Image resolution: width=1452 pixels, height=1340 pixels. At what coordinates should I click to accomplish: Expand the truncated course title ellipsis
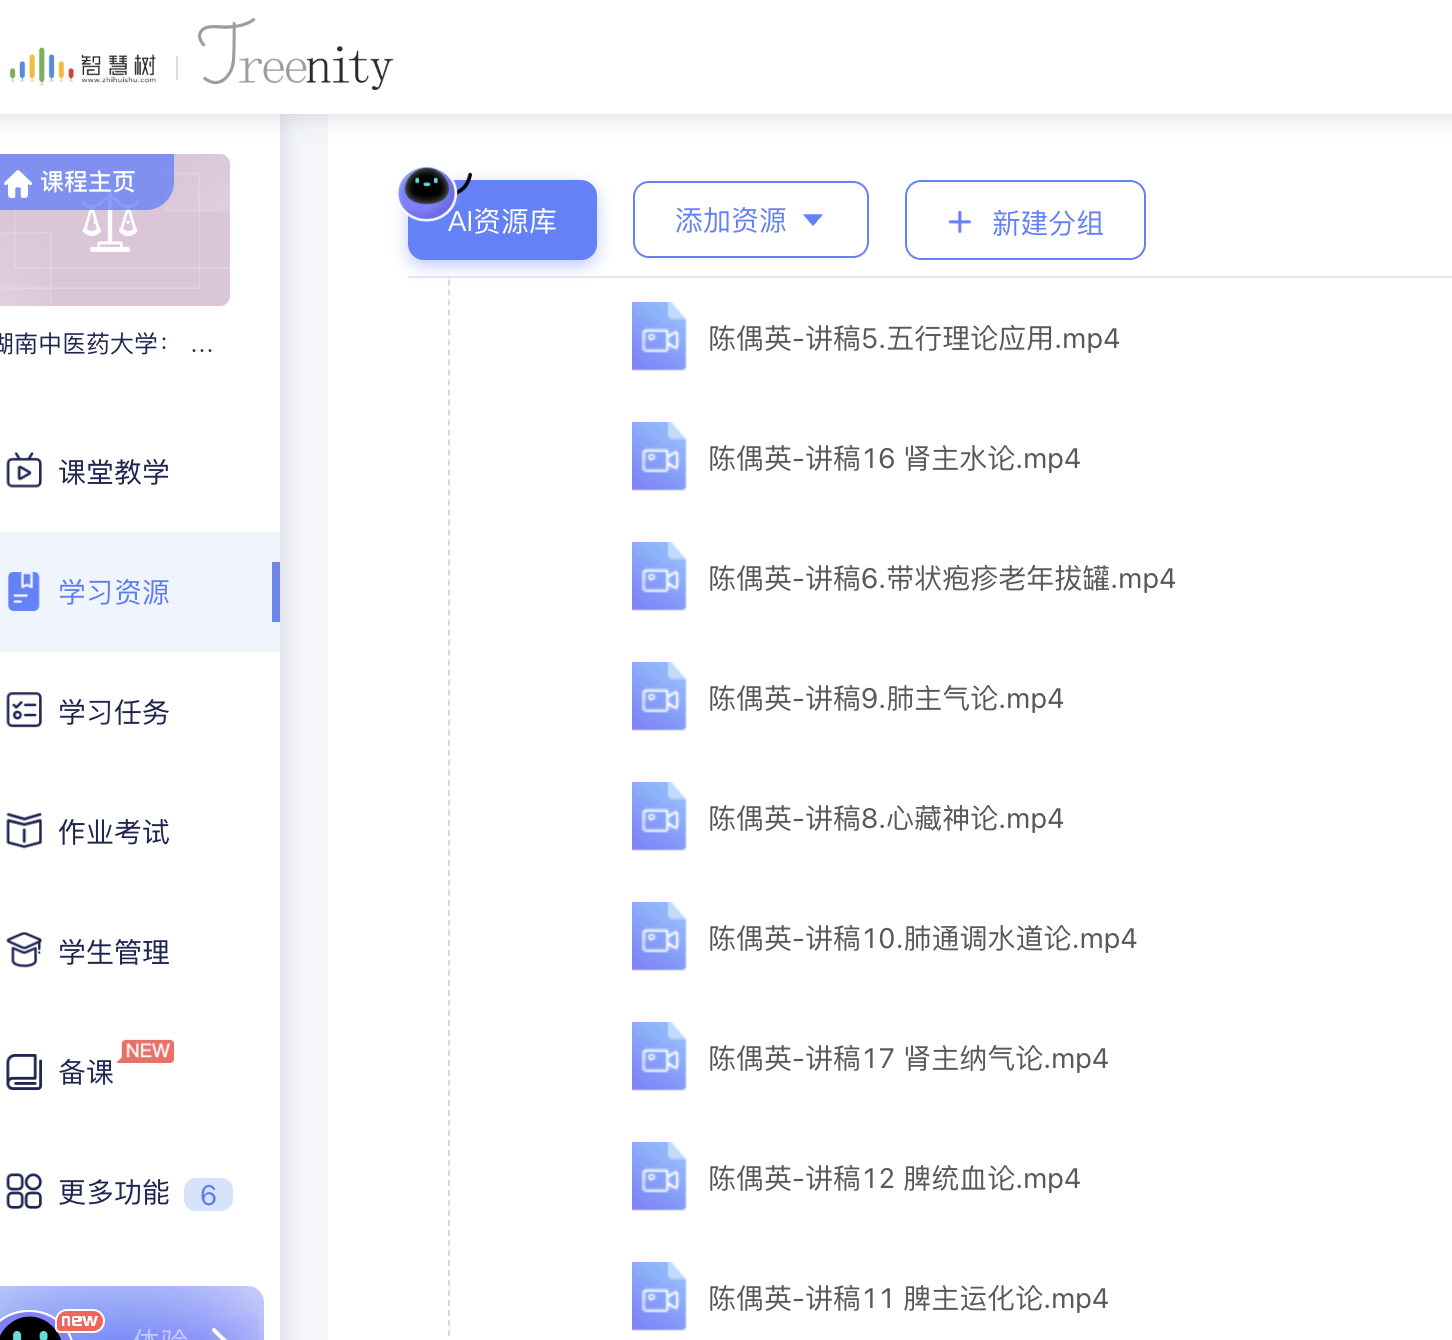(202, 345)
